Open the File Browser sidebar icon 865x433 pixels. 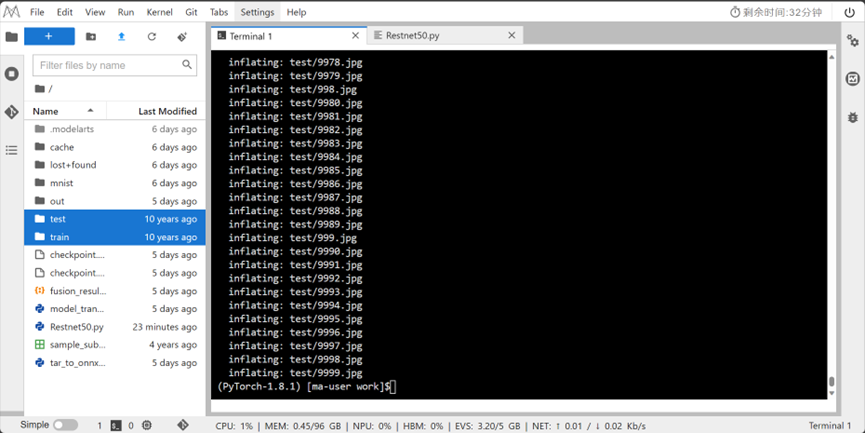[12, 37]
